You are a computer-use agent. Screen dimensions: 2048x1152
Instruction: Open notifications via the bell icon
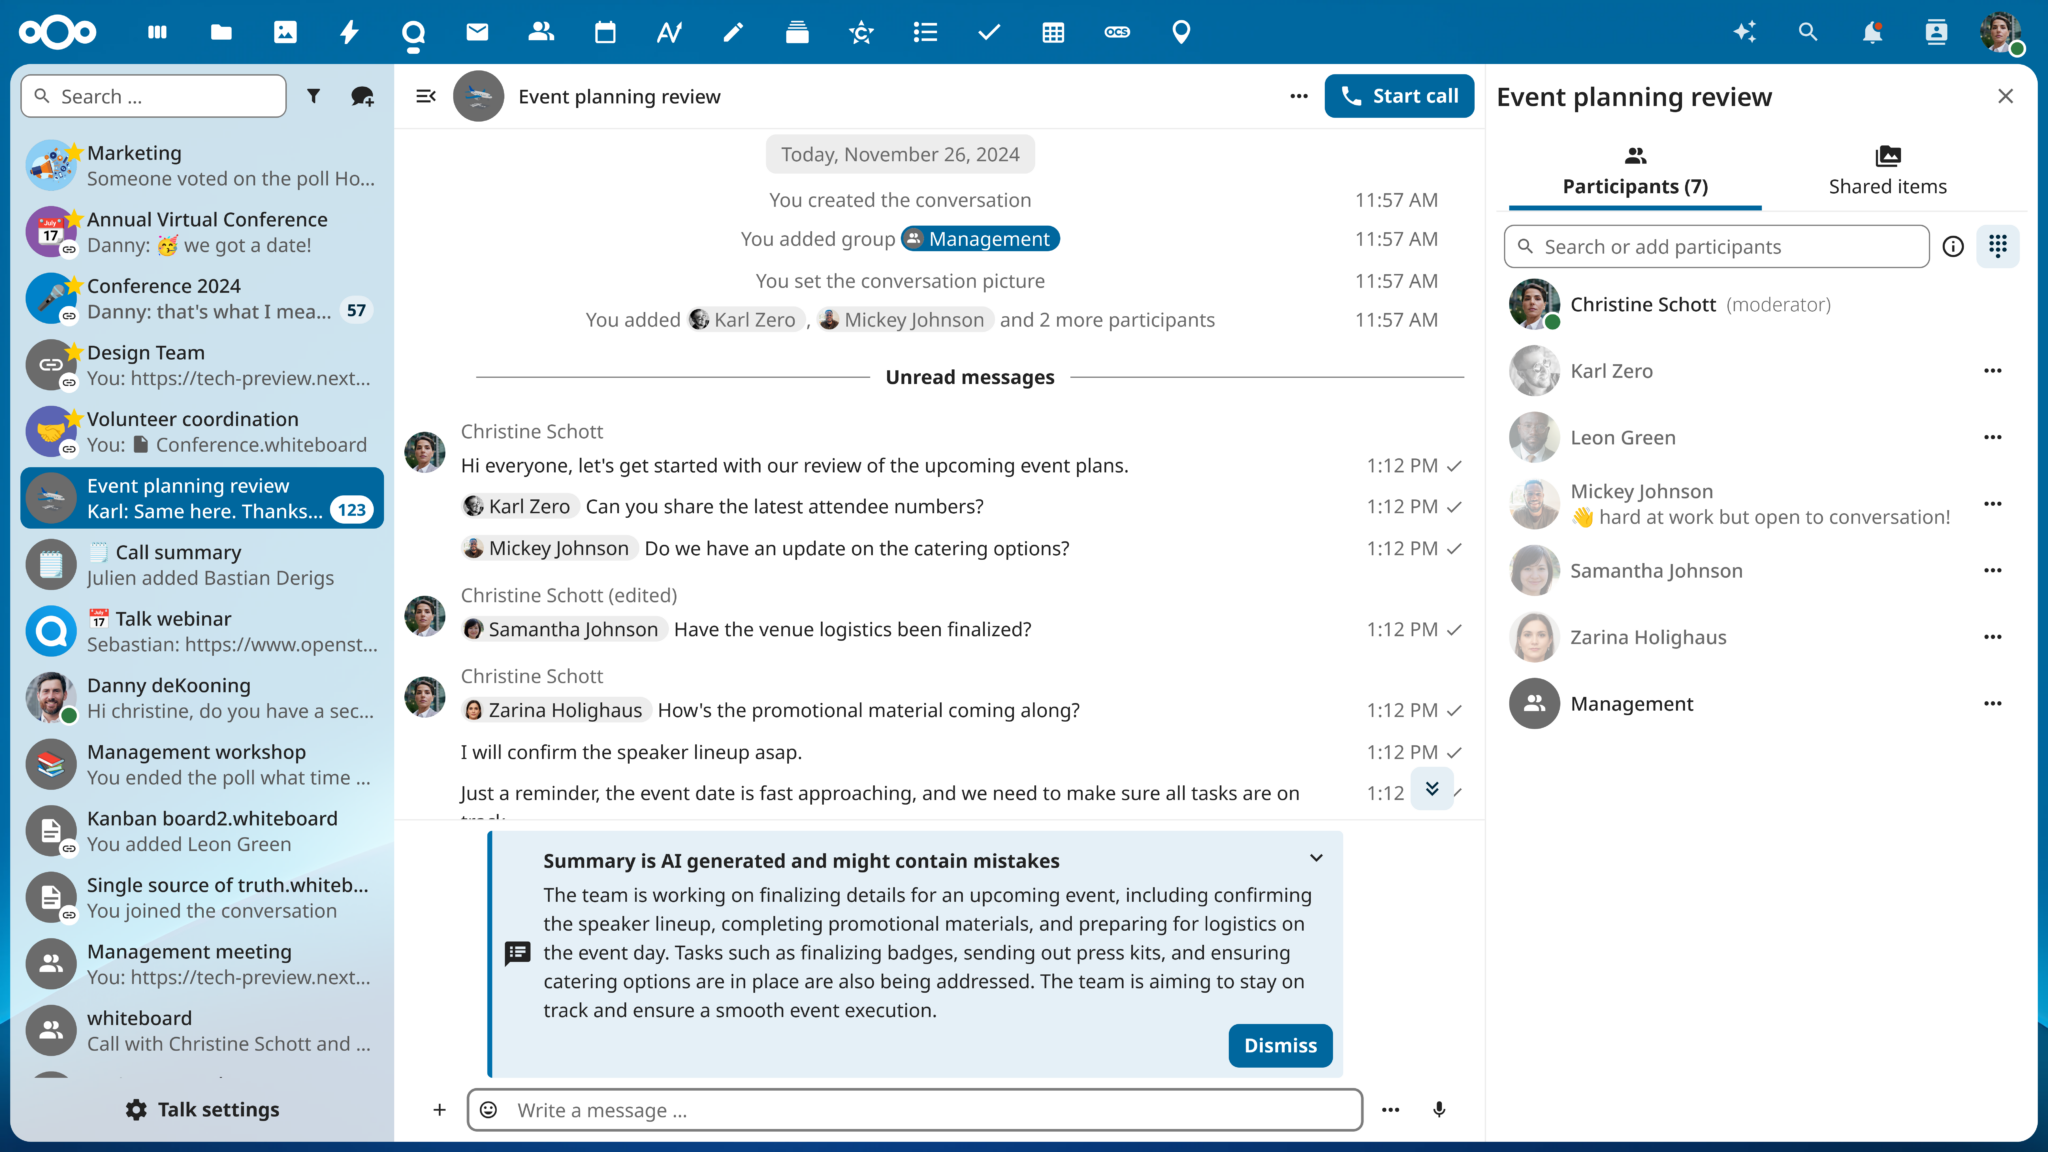(1872, 31)
